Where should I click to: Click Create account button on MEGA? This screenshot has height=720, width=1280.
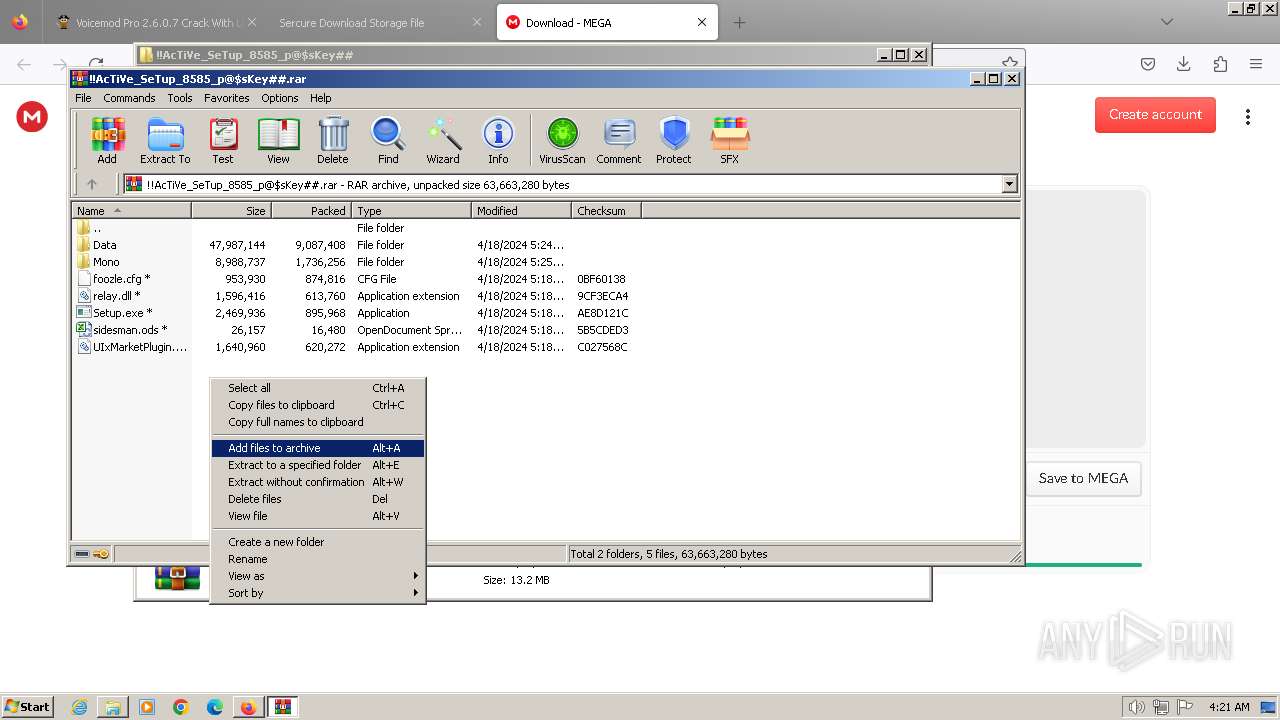tap(1155, 115)
